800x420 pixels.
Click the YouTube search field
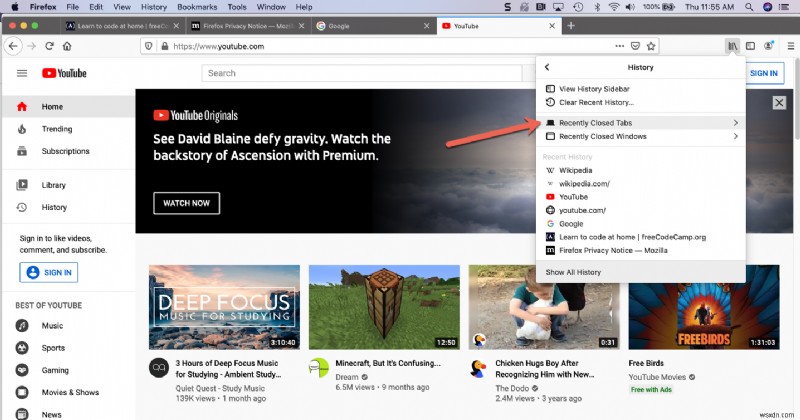tap(362, 73)
